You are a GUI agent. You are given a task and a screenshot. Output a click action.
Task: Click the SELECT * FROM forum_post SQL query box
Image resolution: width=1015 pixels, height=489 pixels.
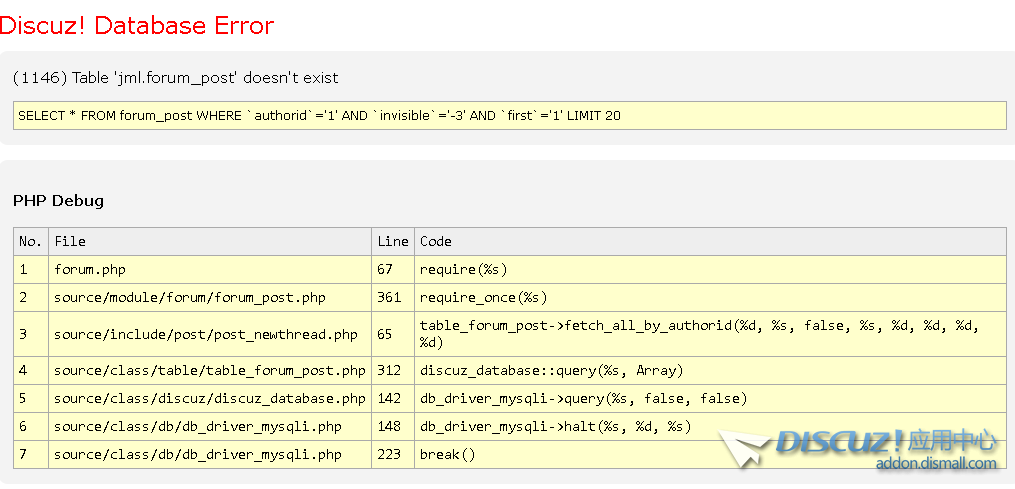tap(509, 116)
